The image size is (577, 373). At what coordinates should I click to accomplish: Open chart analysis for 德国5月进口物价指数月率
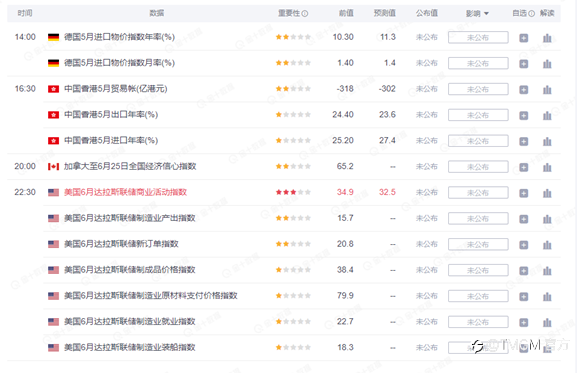point(547,64)
